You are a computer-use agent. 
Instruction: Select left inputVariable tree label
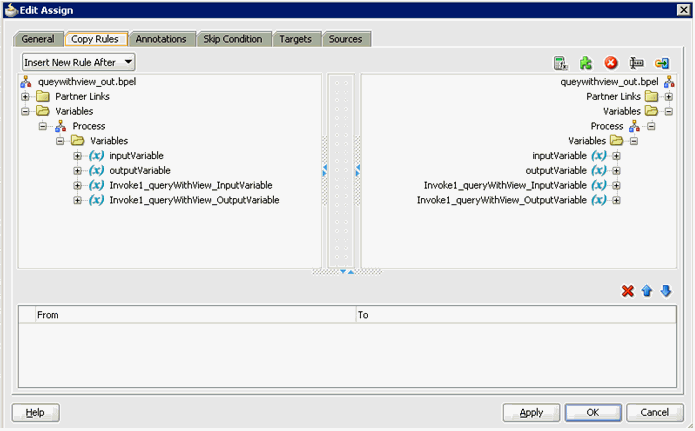[137, 156]
